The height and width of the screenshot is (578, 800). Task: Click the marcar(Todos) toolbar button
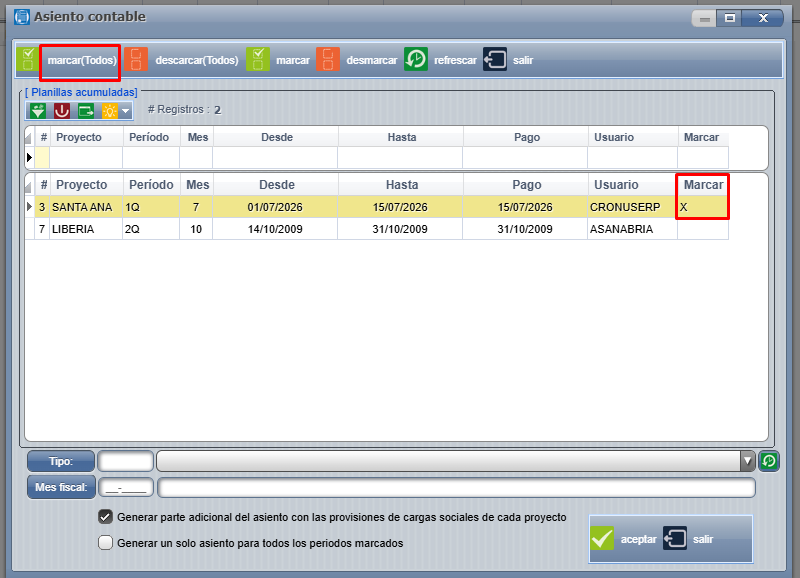[x=82, y=60]
